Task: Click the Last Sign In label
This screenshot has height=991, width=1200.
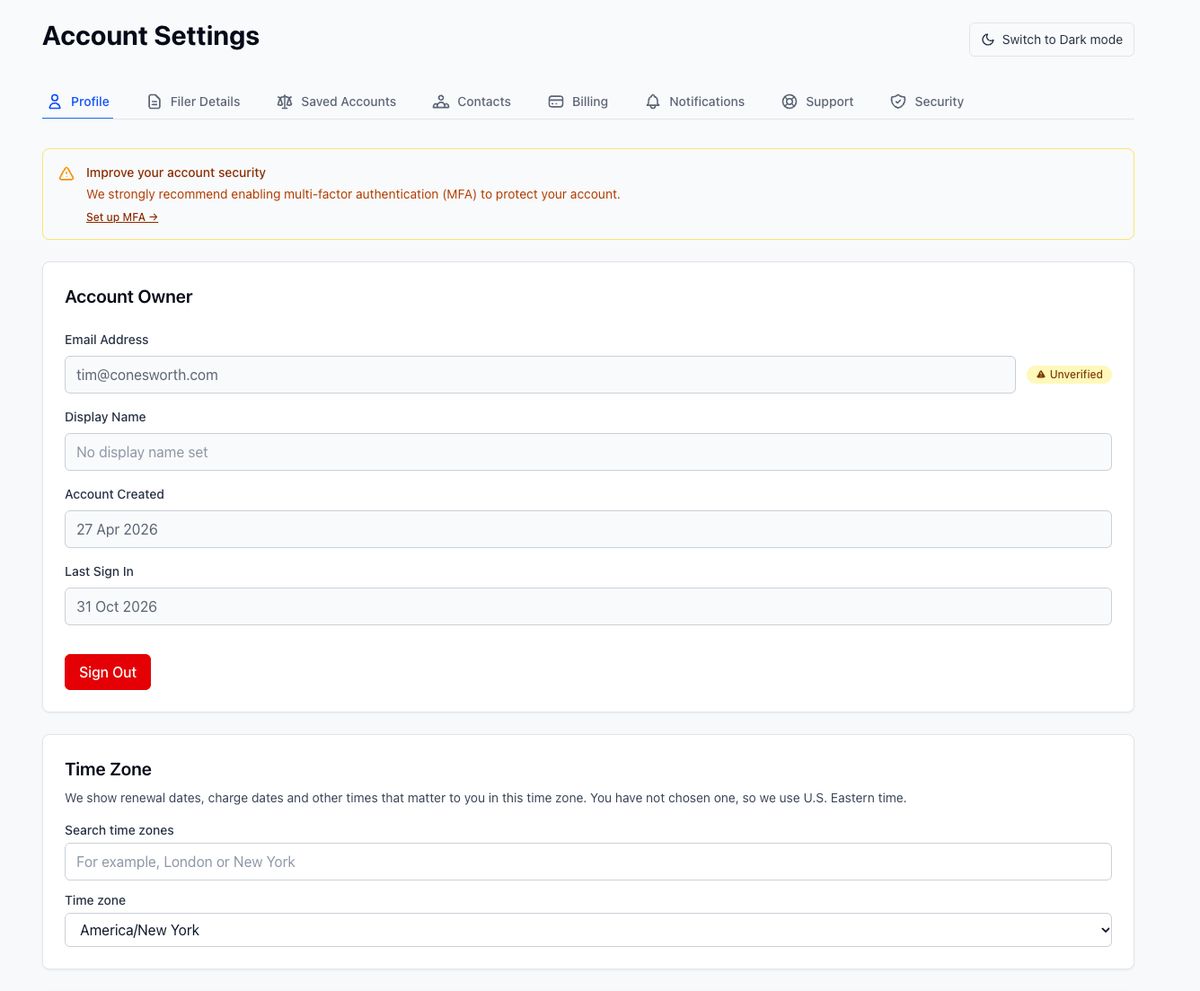Action: click(99, 572)
